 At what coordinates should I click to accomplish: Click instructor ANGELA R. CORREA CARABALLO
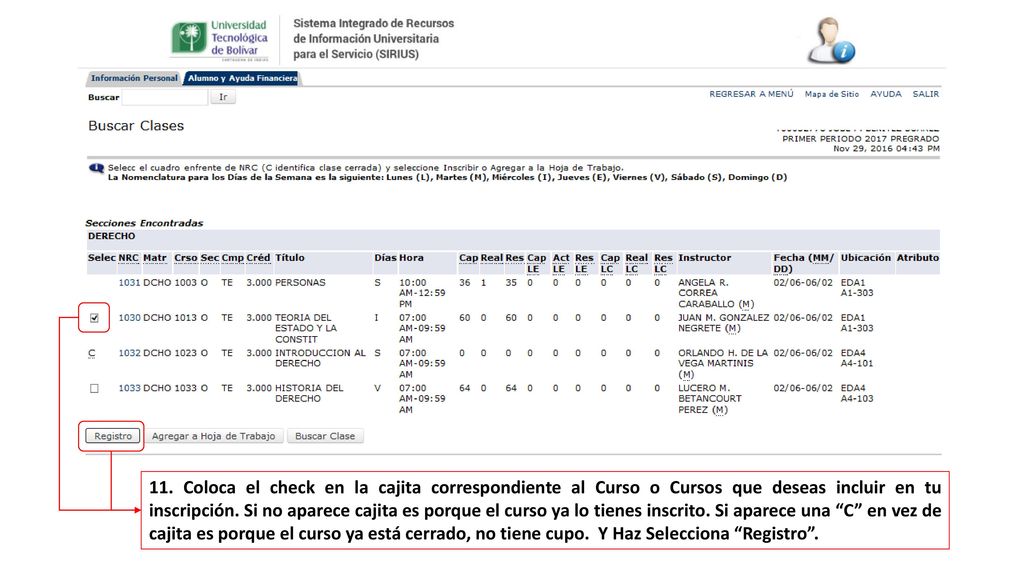pos(716,294)
